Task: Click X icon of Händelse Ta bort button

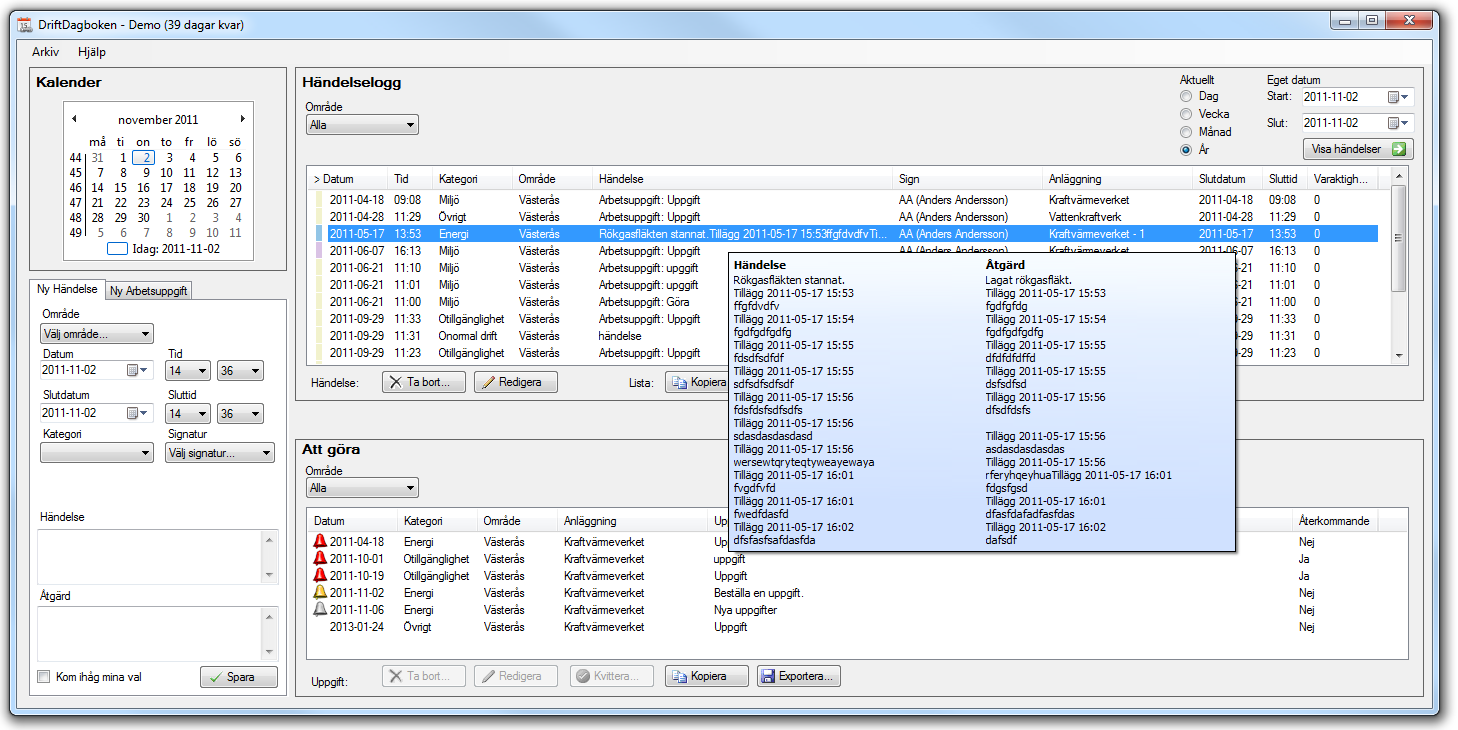Action: [396, 382]
